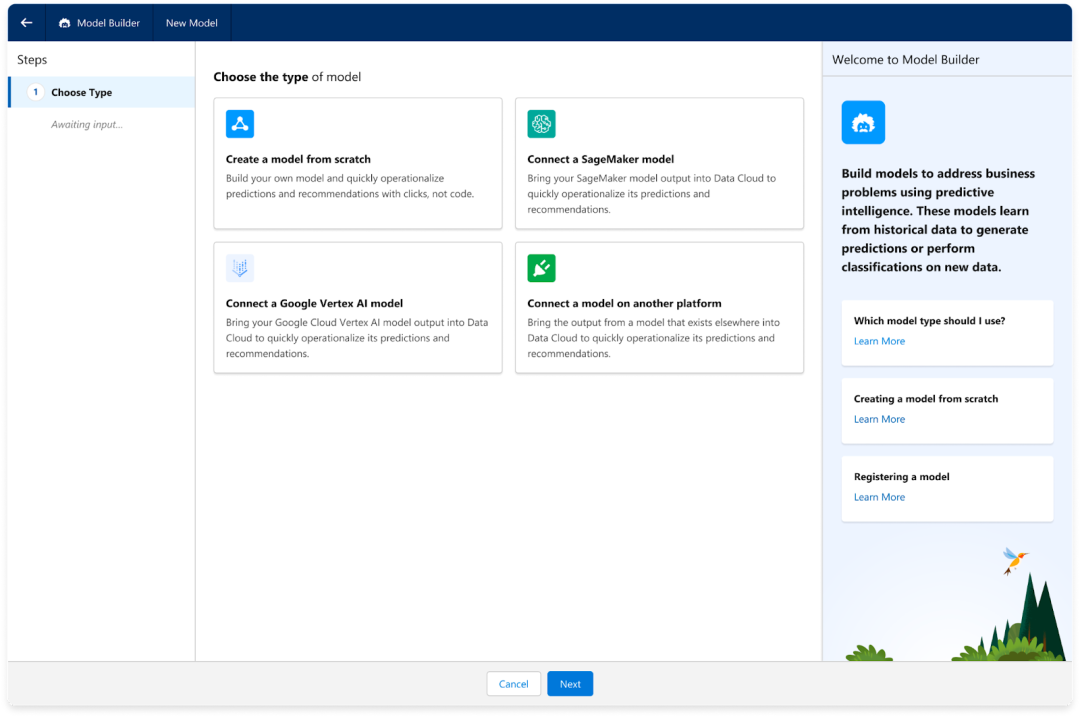Click the Next button

(570, 684)
